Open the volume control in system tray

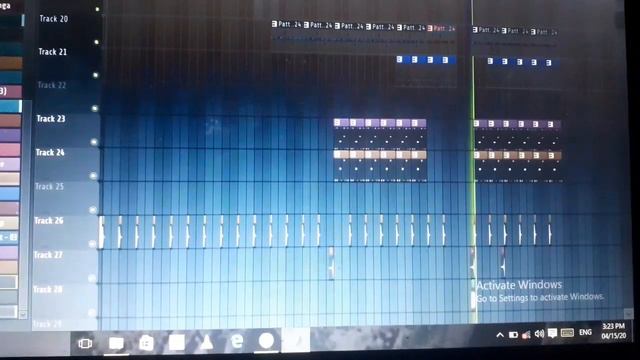coord(539,334)
